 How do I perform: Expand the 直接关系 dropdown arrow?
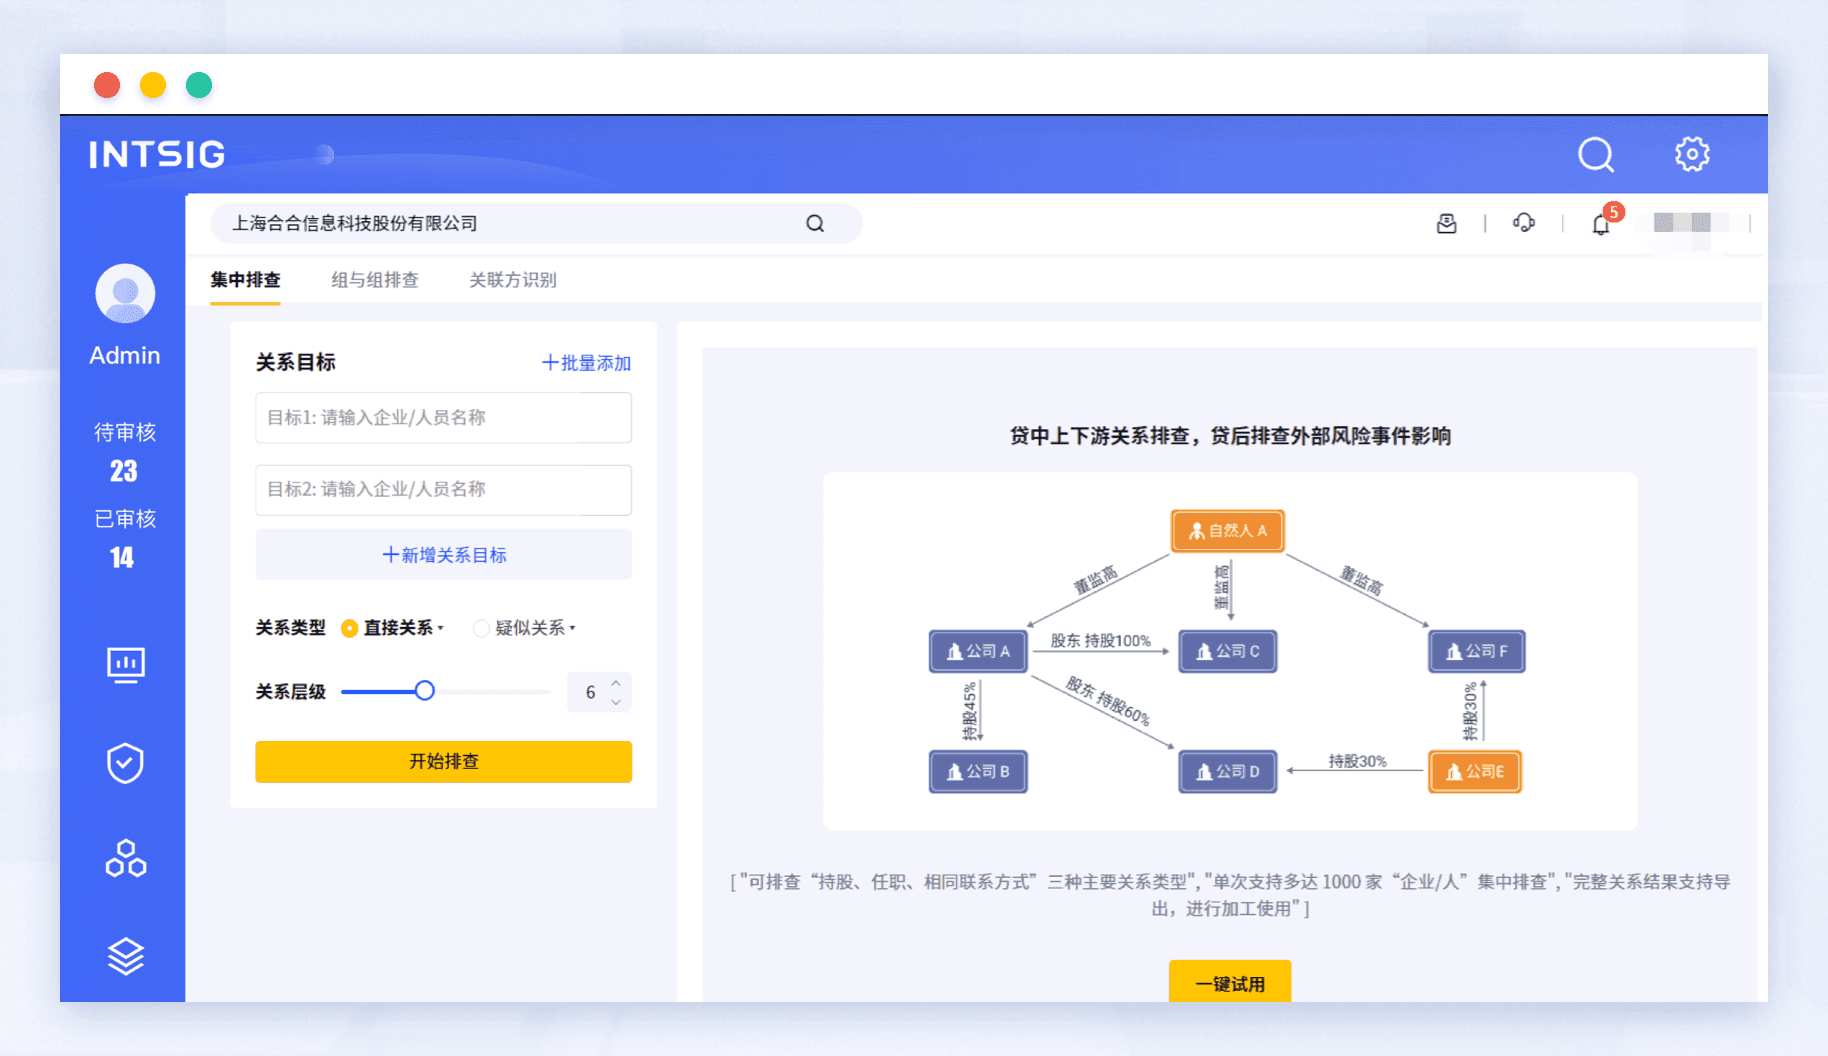click(440, 628)
